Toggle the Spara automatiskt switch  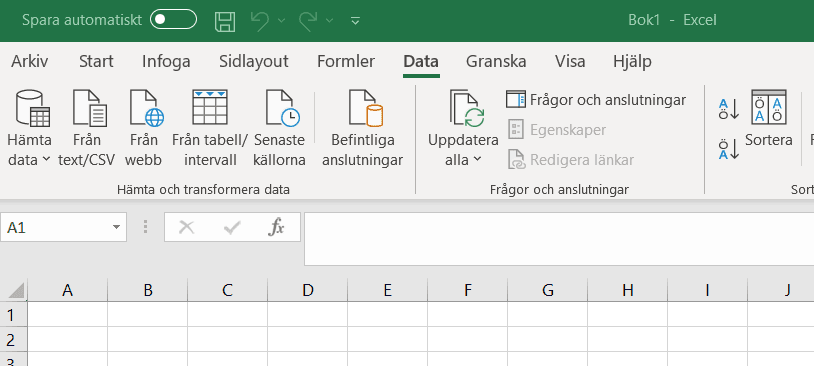click(x=173, y=20)
